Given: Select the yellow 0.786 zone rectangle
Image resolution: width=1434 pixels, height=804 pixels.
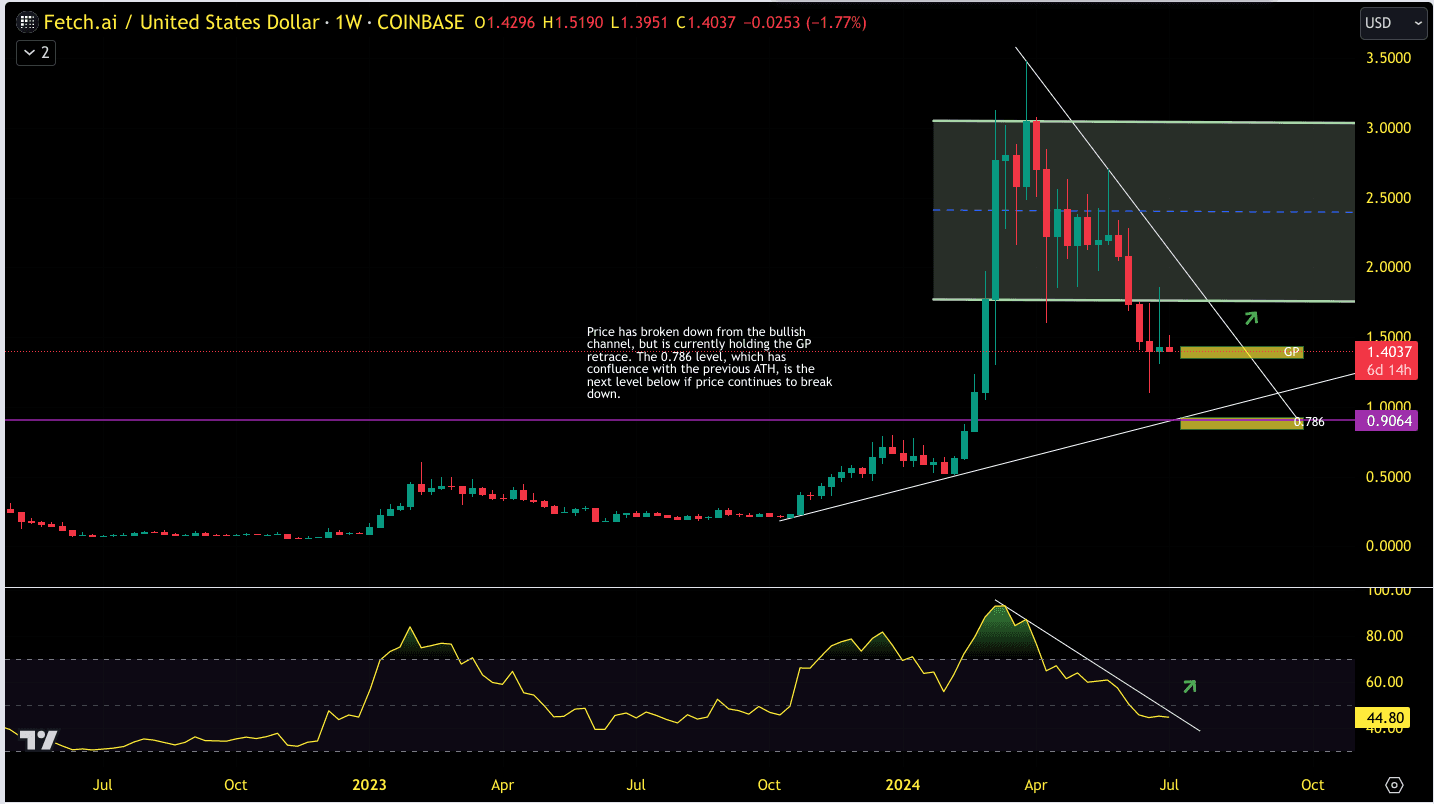Looking at the screenshot, I should (1241, 424).
